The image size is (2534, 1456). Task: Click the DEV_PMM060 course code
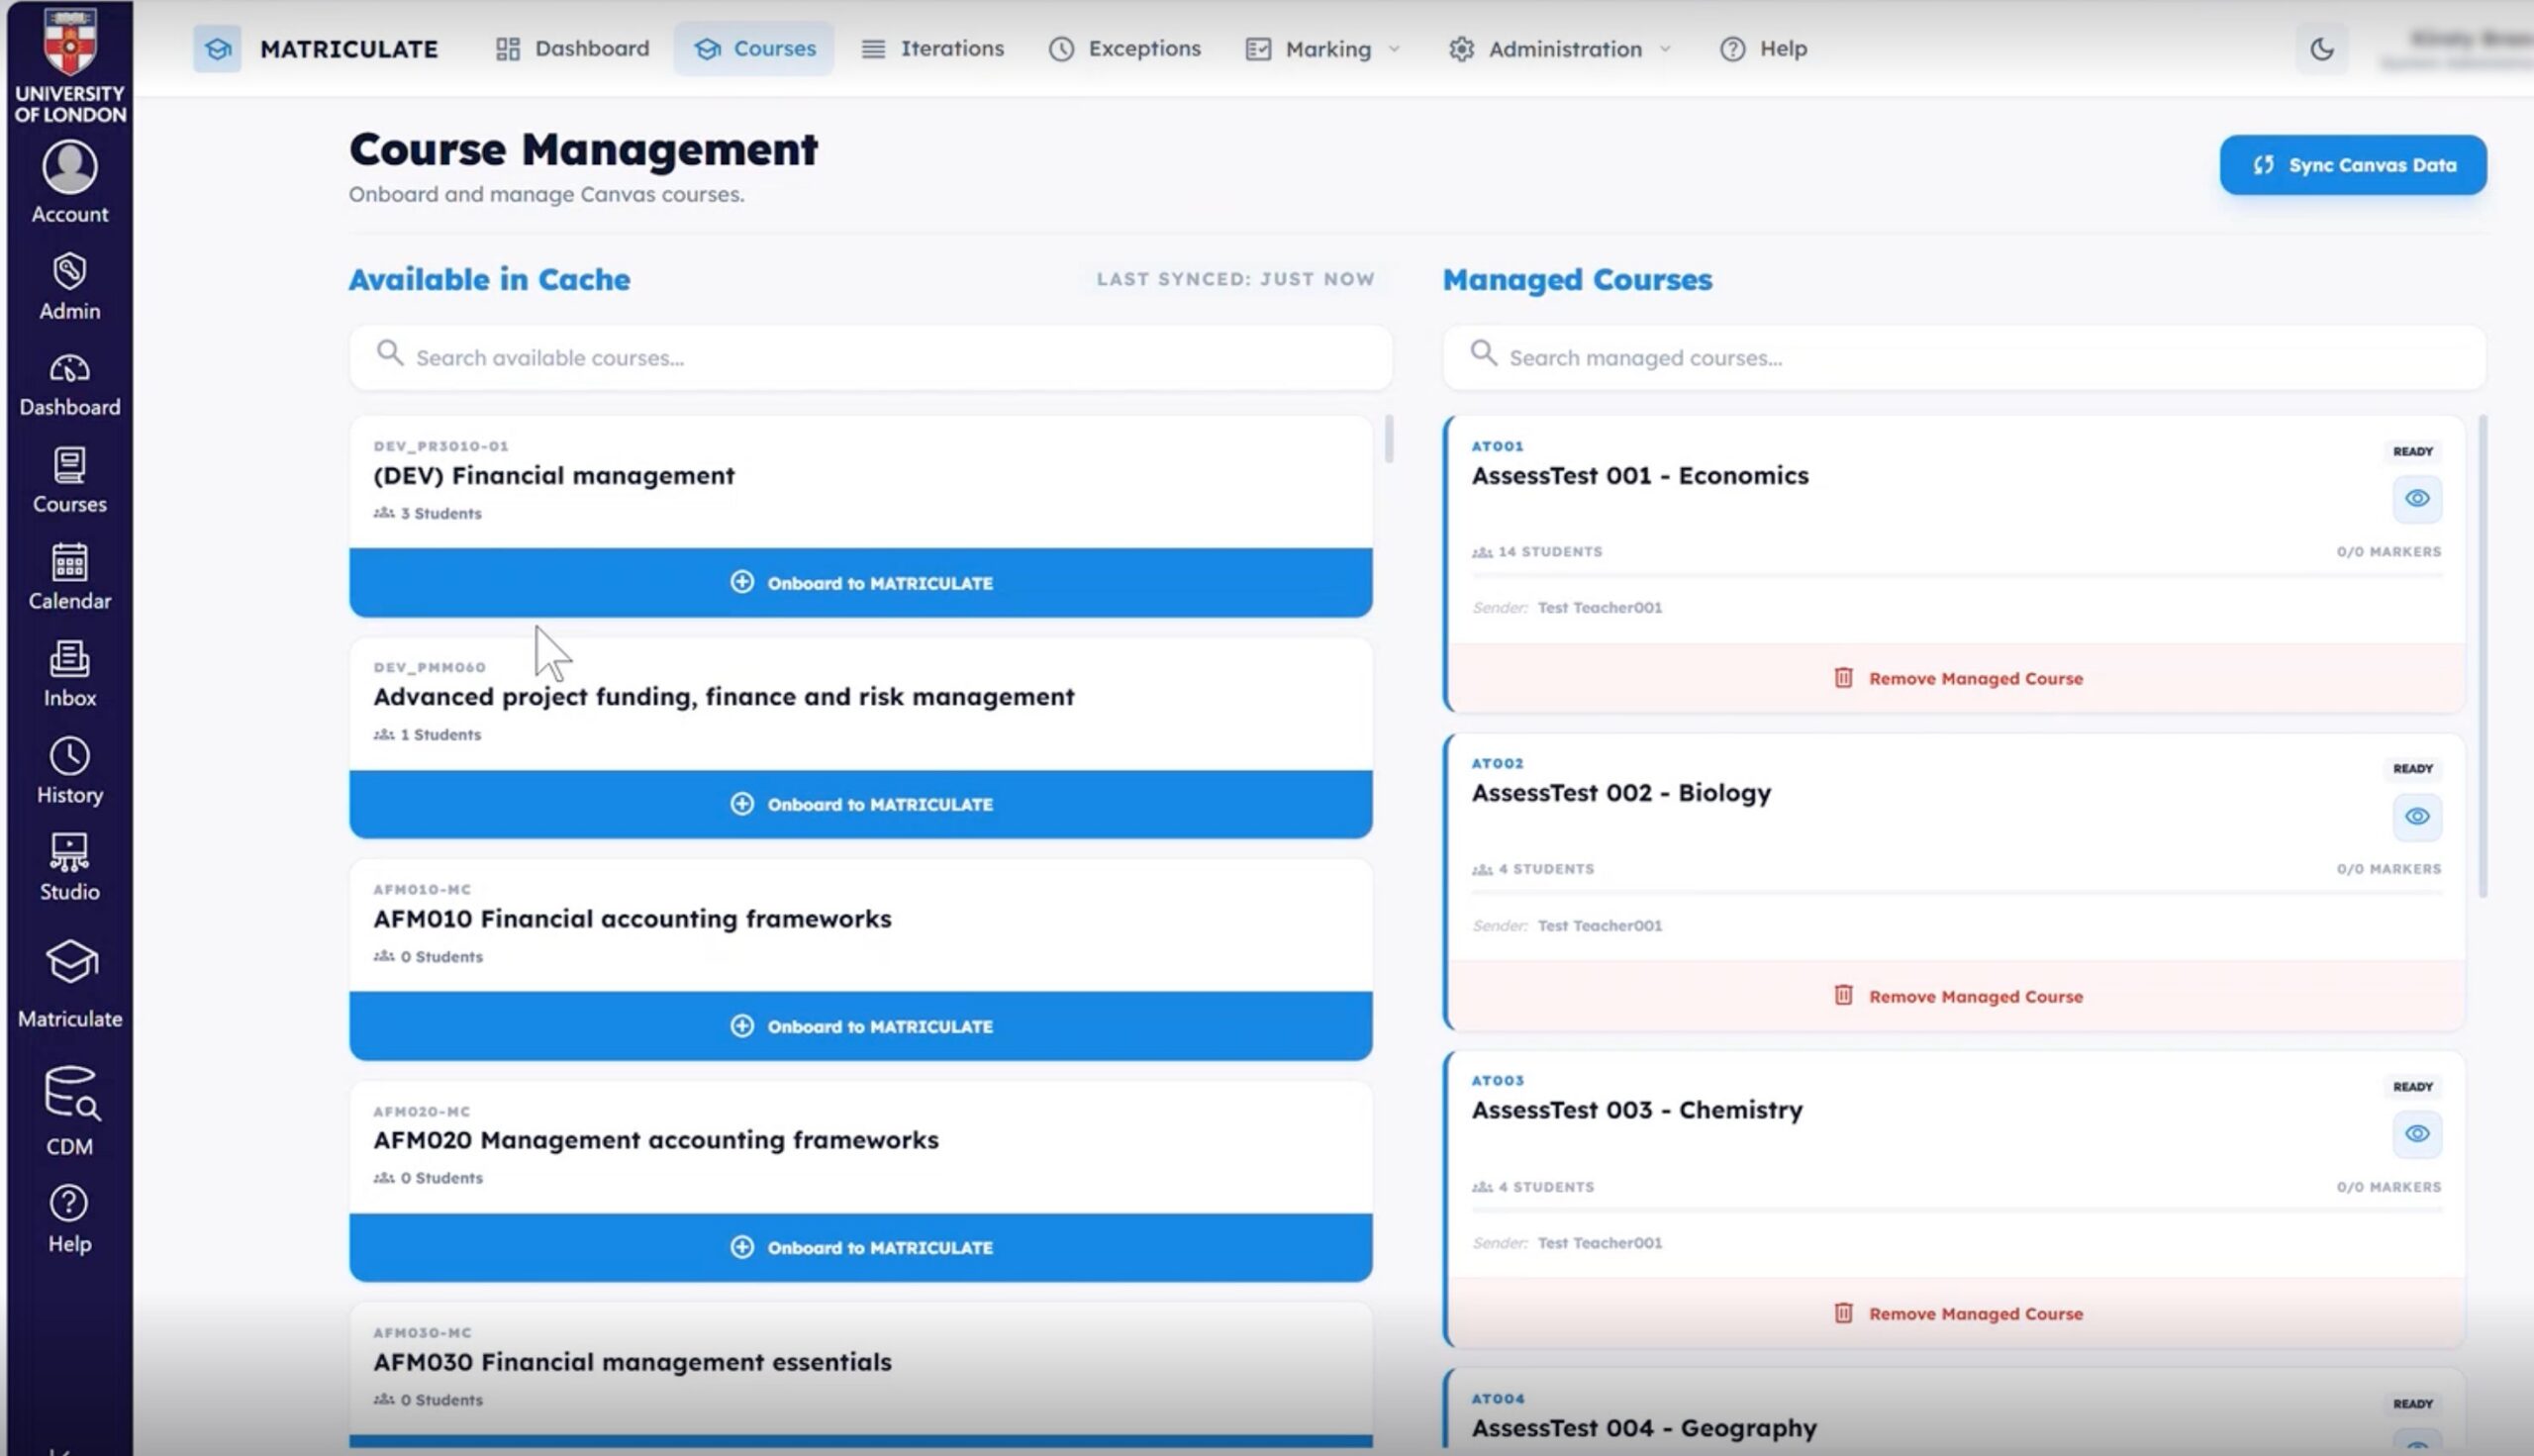click(429, 667)
